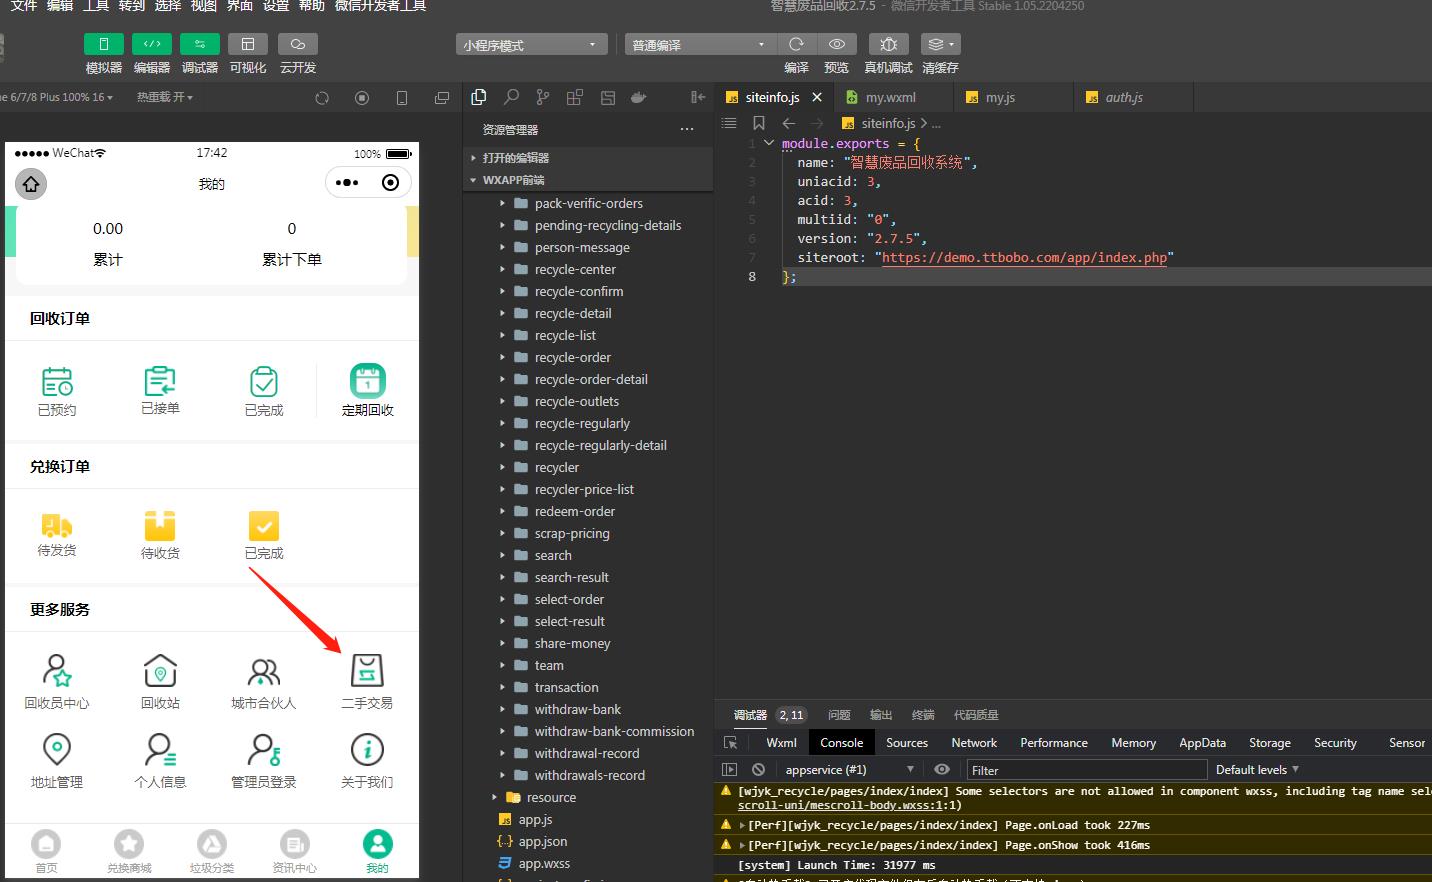The image size is (1432, 882).
Task: Open the clear cache layers icon
Action: point(939,44)
